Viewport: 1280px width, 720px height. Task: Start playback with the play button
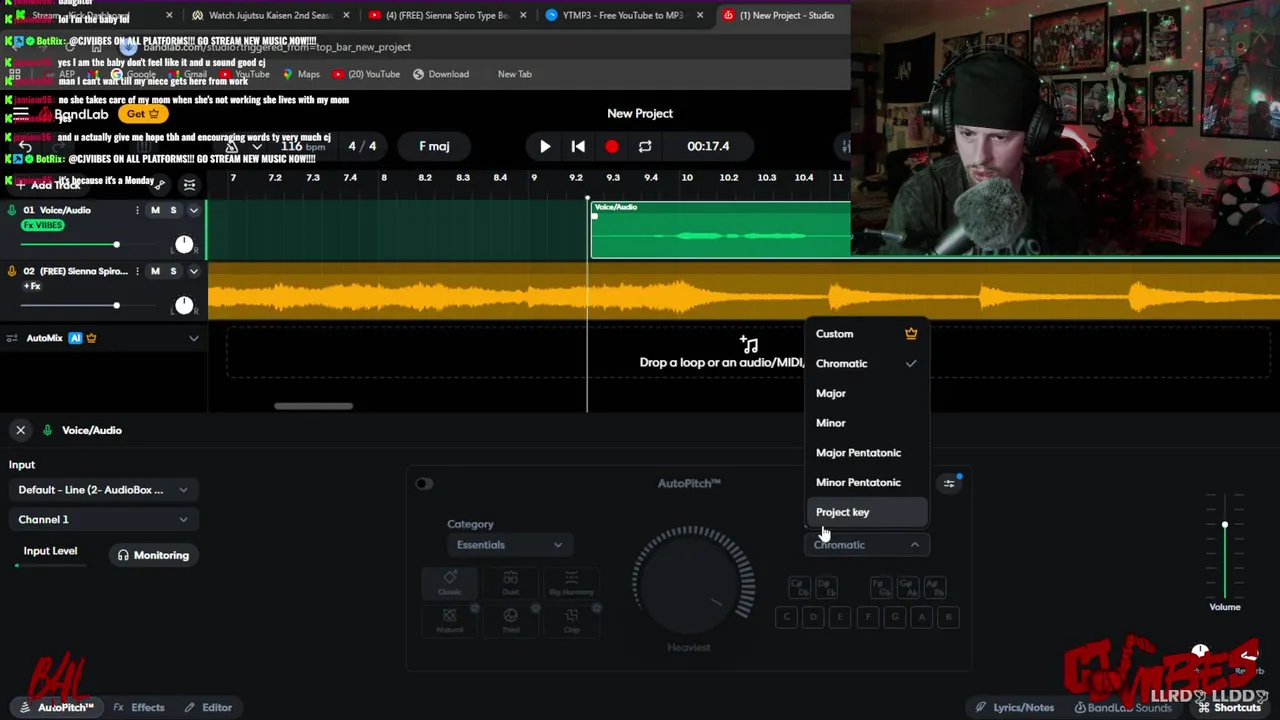coord(545,146)
